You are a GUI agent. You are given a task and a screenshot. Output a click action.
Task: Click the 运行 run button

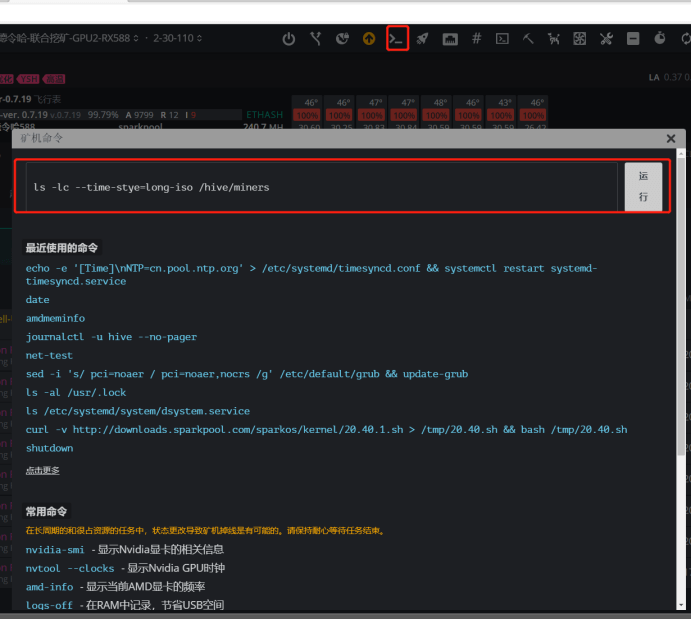coord(643,187)
